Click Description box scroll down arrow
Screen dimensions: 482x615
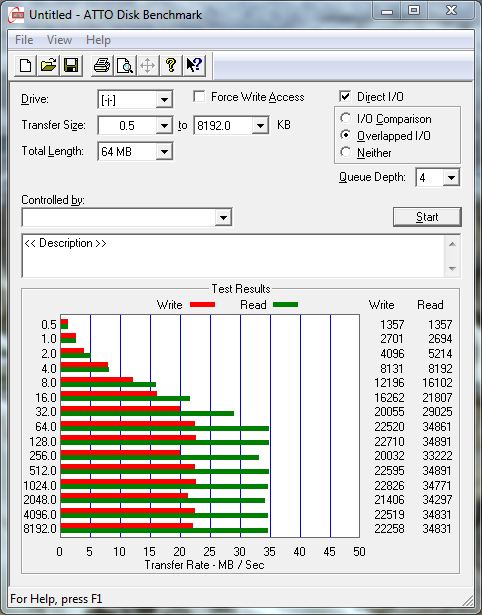pos(452,269)
